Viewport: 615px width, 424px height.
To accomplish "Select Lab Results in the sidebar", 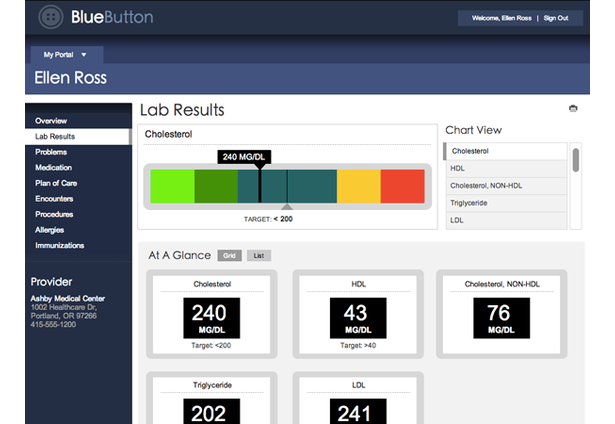I will pyautogui.click(x=78, y=136).
